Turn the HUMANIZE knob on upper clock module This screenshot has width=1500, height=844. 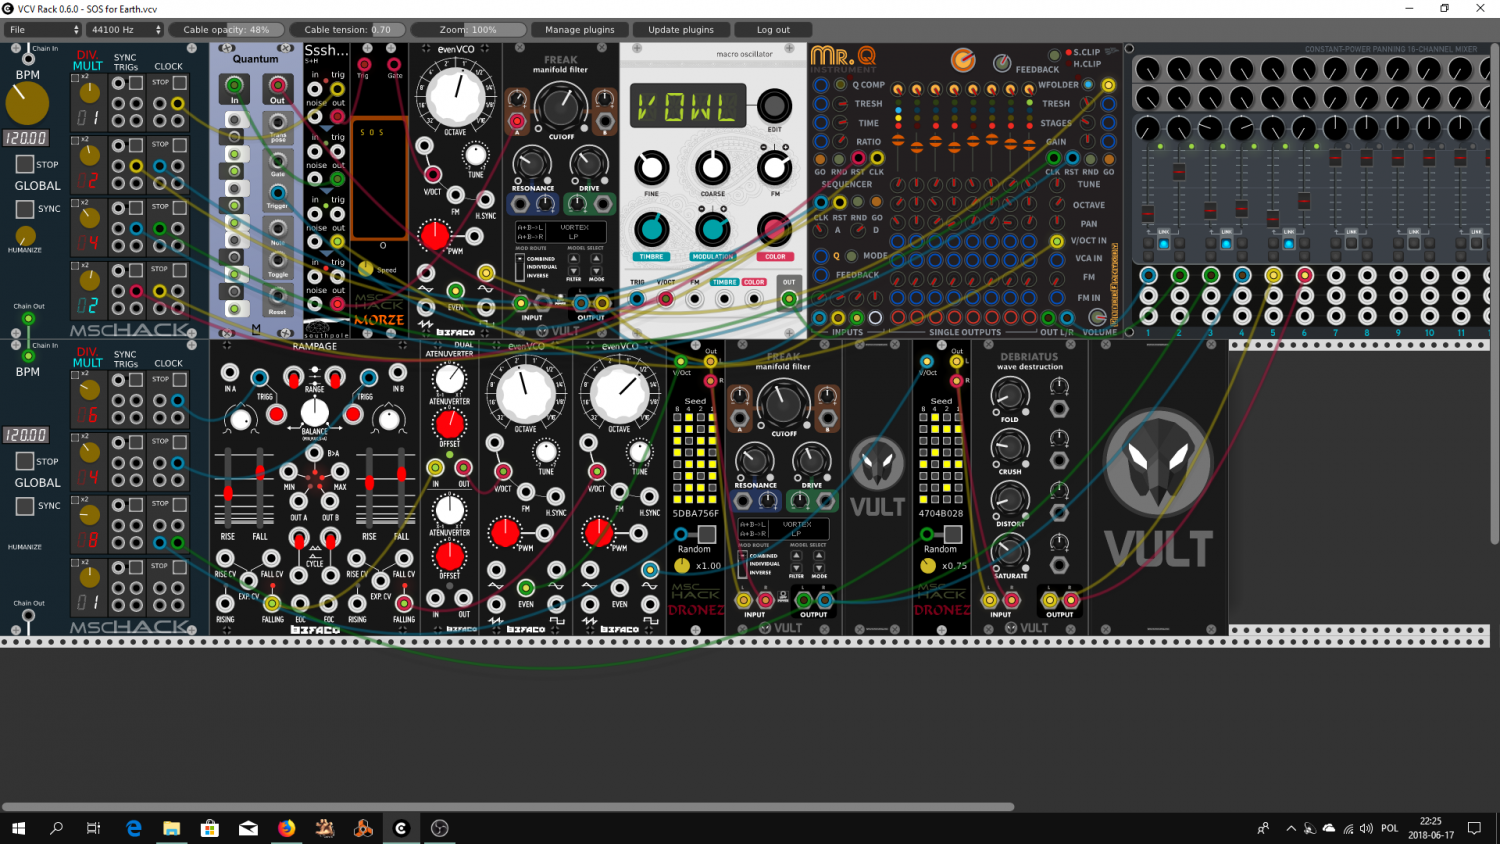25,236
